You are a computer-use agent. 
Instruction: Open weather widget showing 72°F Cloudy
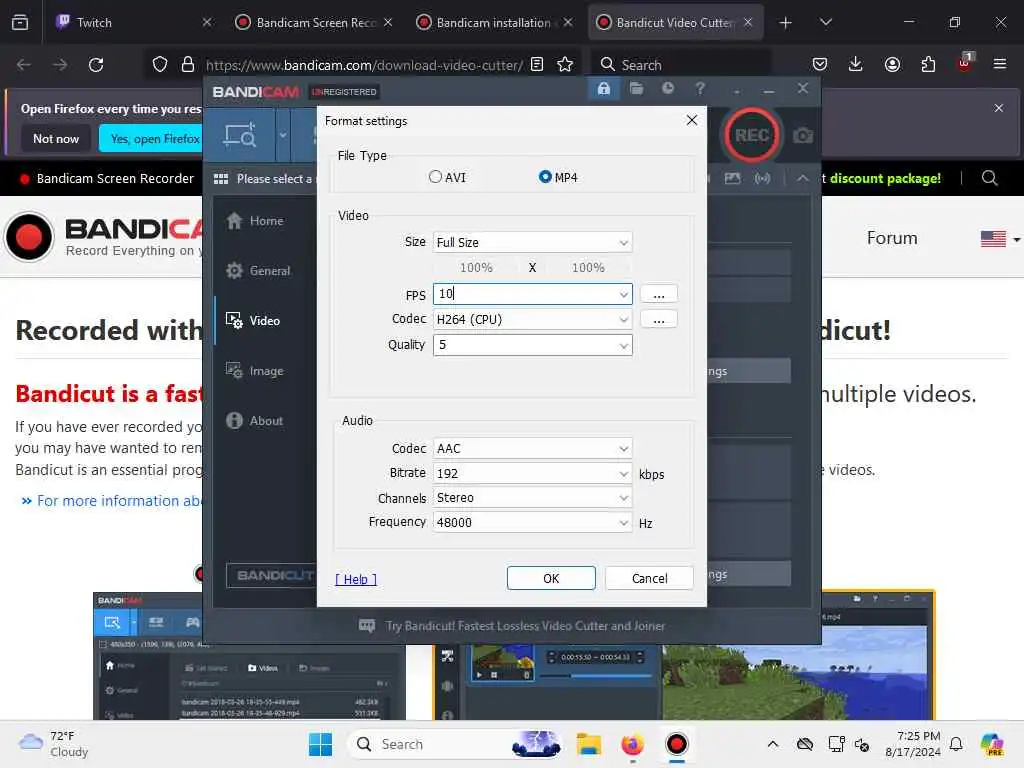(56, 744)
